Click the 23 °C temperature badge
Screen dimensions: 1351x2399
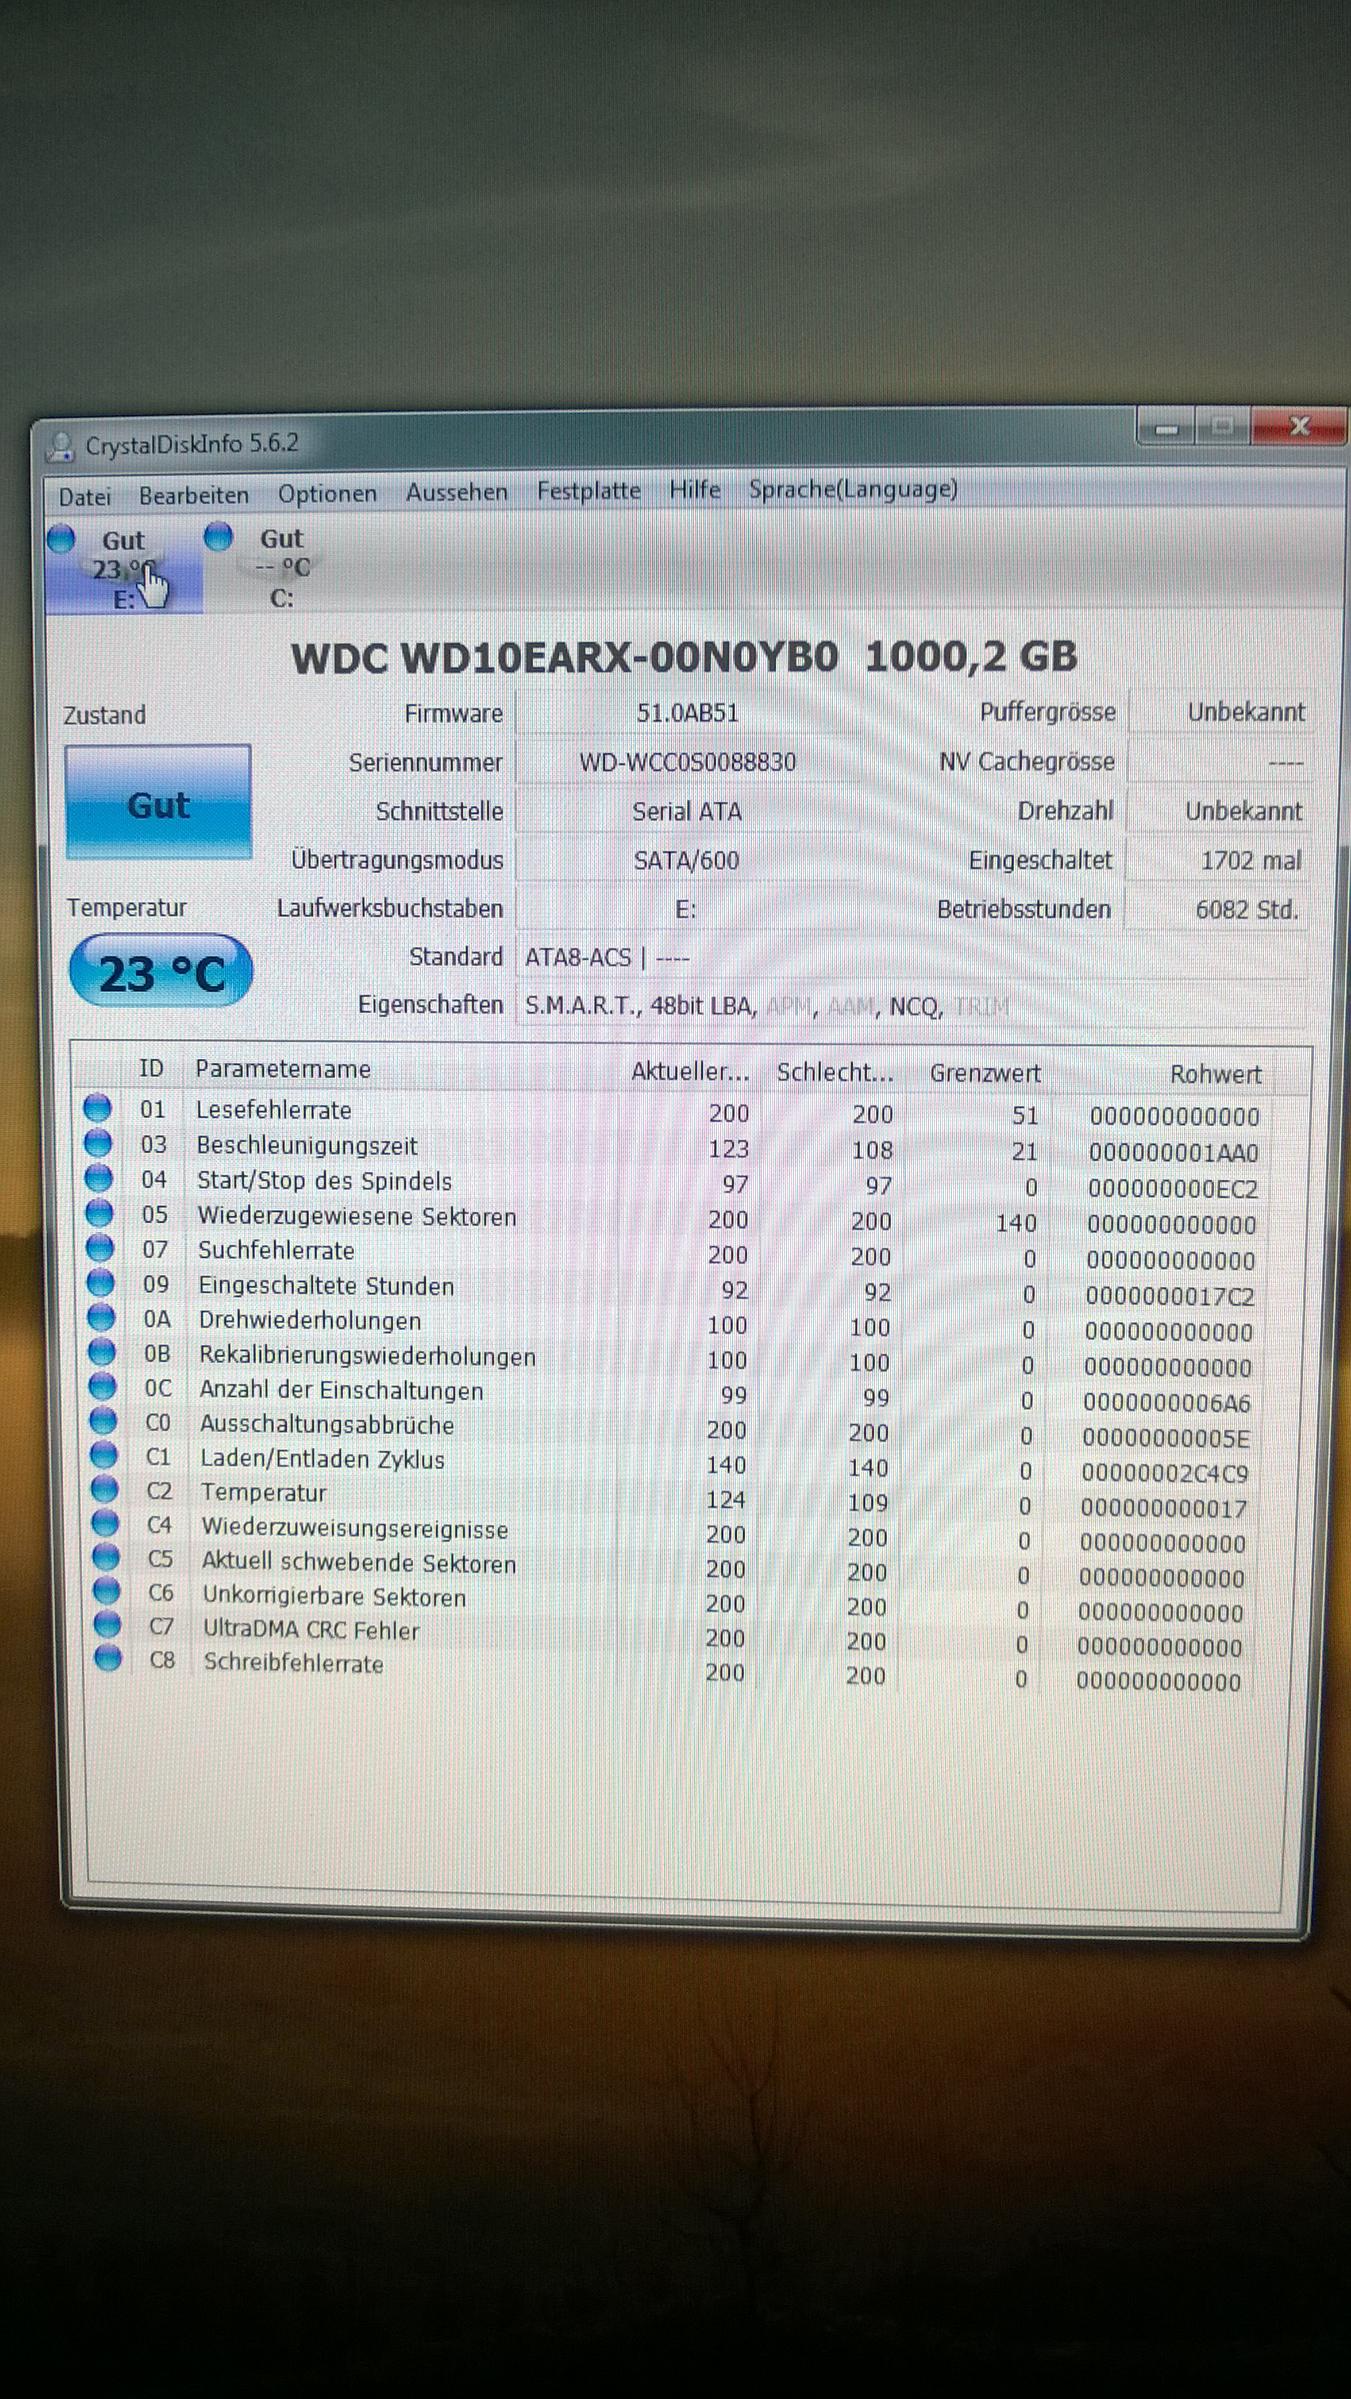[161, 971]
